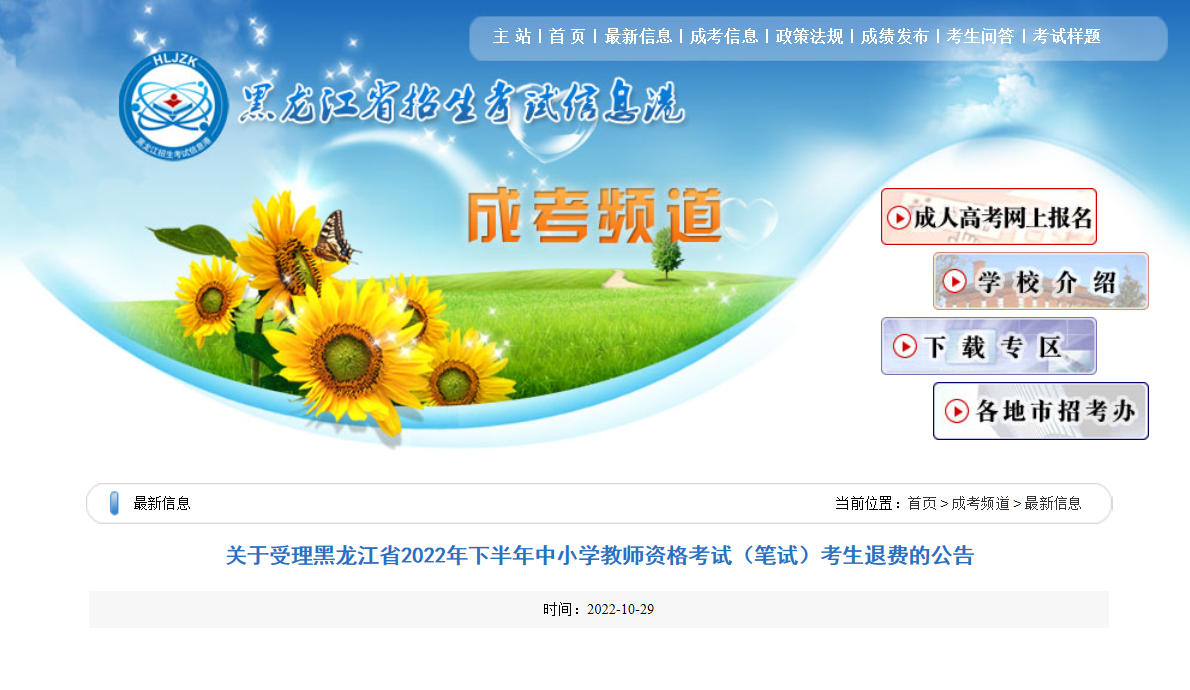1190x690 pixels.
Task: Click the HLJZK circular site logo
Action: click(173, 106)
